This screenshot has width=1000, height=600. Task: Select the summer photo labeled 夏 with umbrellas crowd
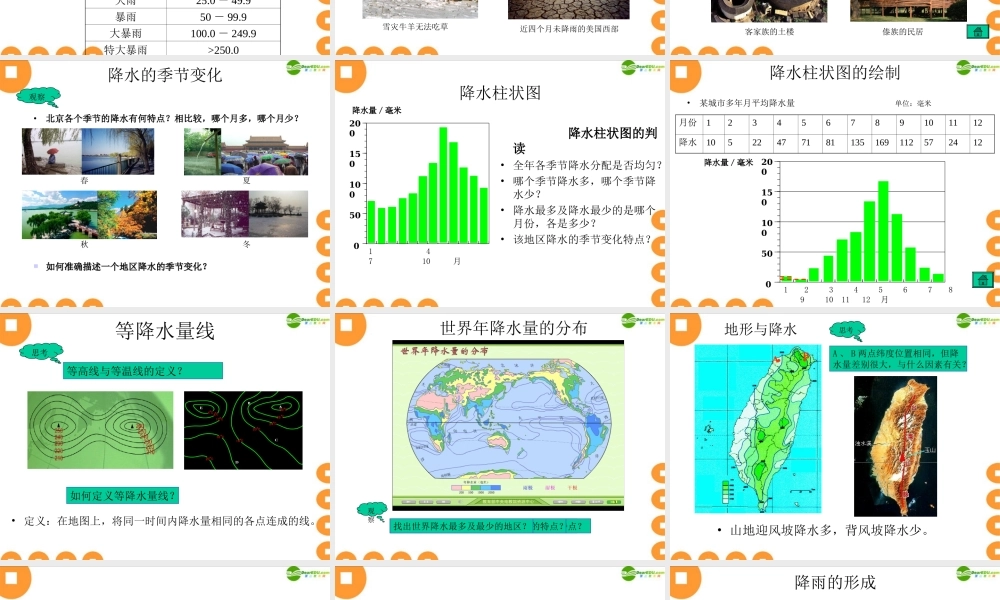coord(246,152)
